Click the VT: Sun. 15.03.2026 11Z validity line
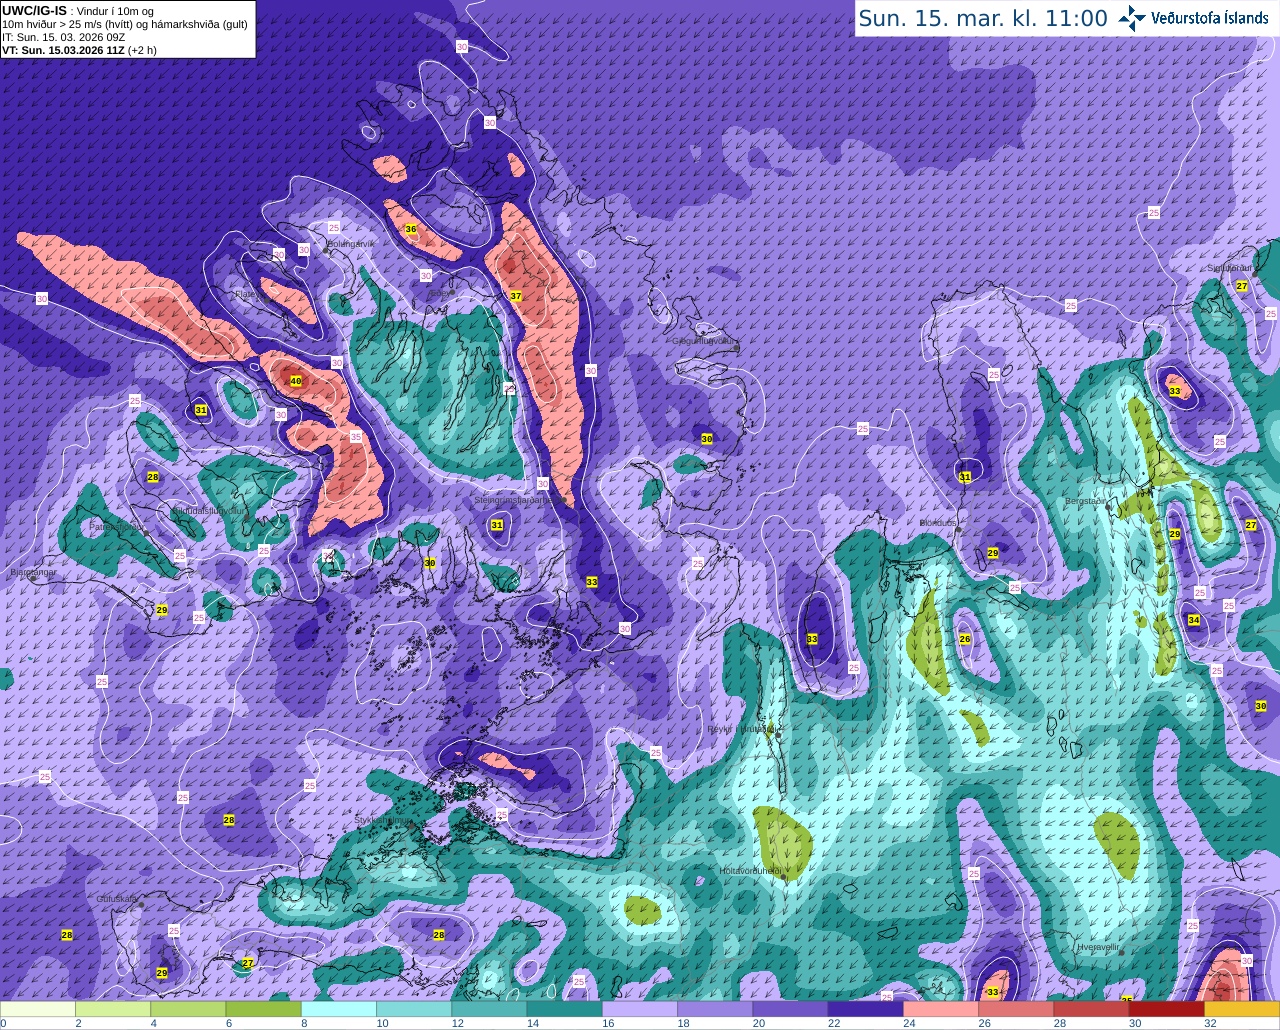 pyautogui.click(x=79, y=49)
